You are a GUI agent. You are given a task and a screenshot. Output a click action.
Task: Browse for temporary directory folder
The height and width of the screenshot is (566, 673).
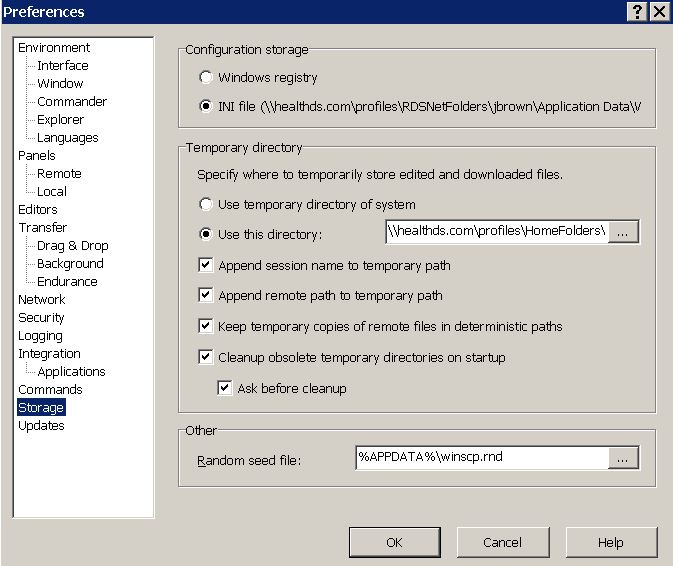pos(623,232)
